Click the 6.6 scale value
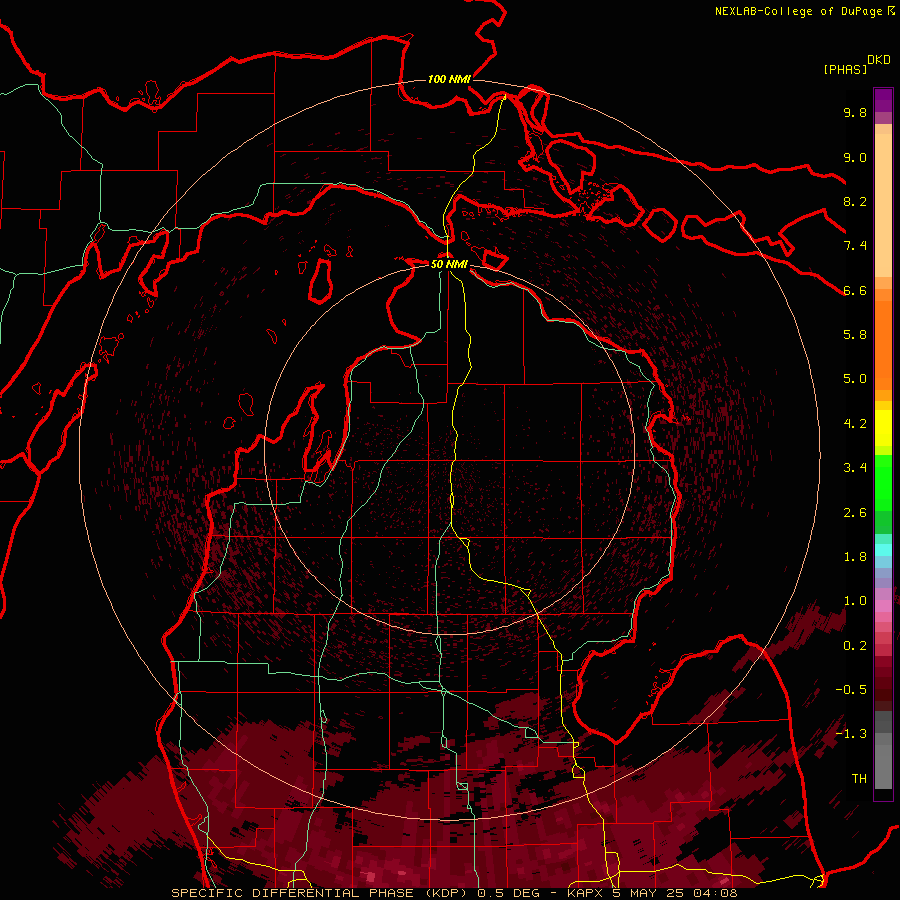The width and height of the screenshot is (900, 900). (x=855, y=290)
